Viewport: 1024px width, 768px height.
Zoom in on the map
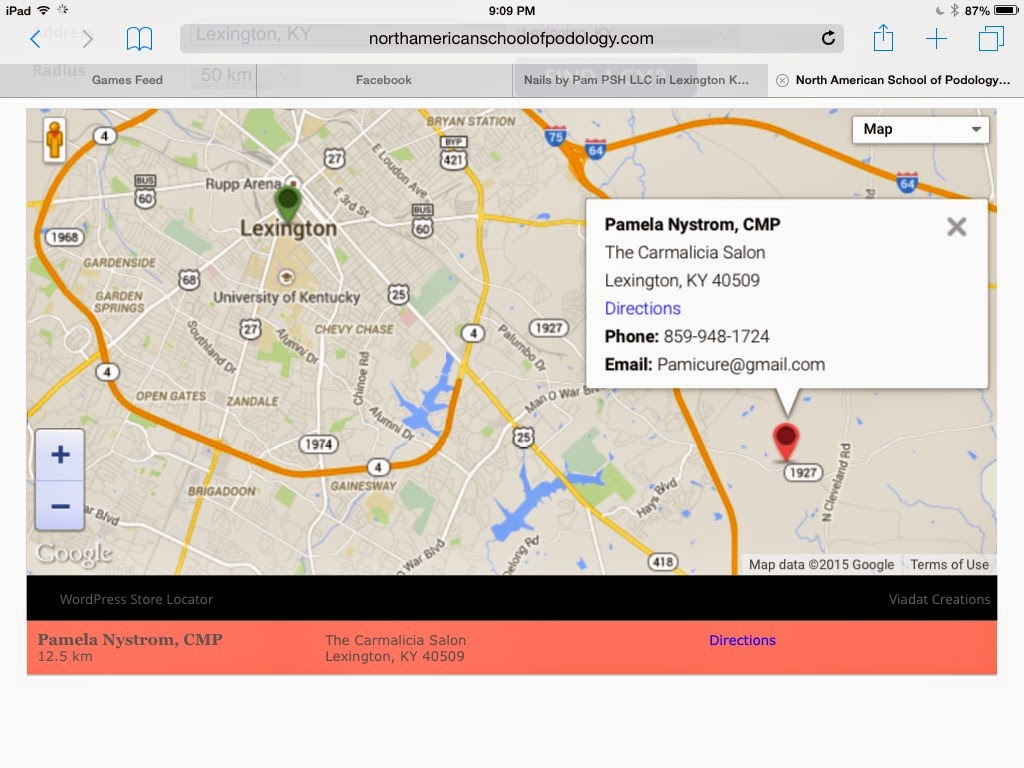(x=60, y=455)
